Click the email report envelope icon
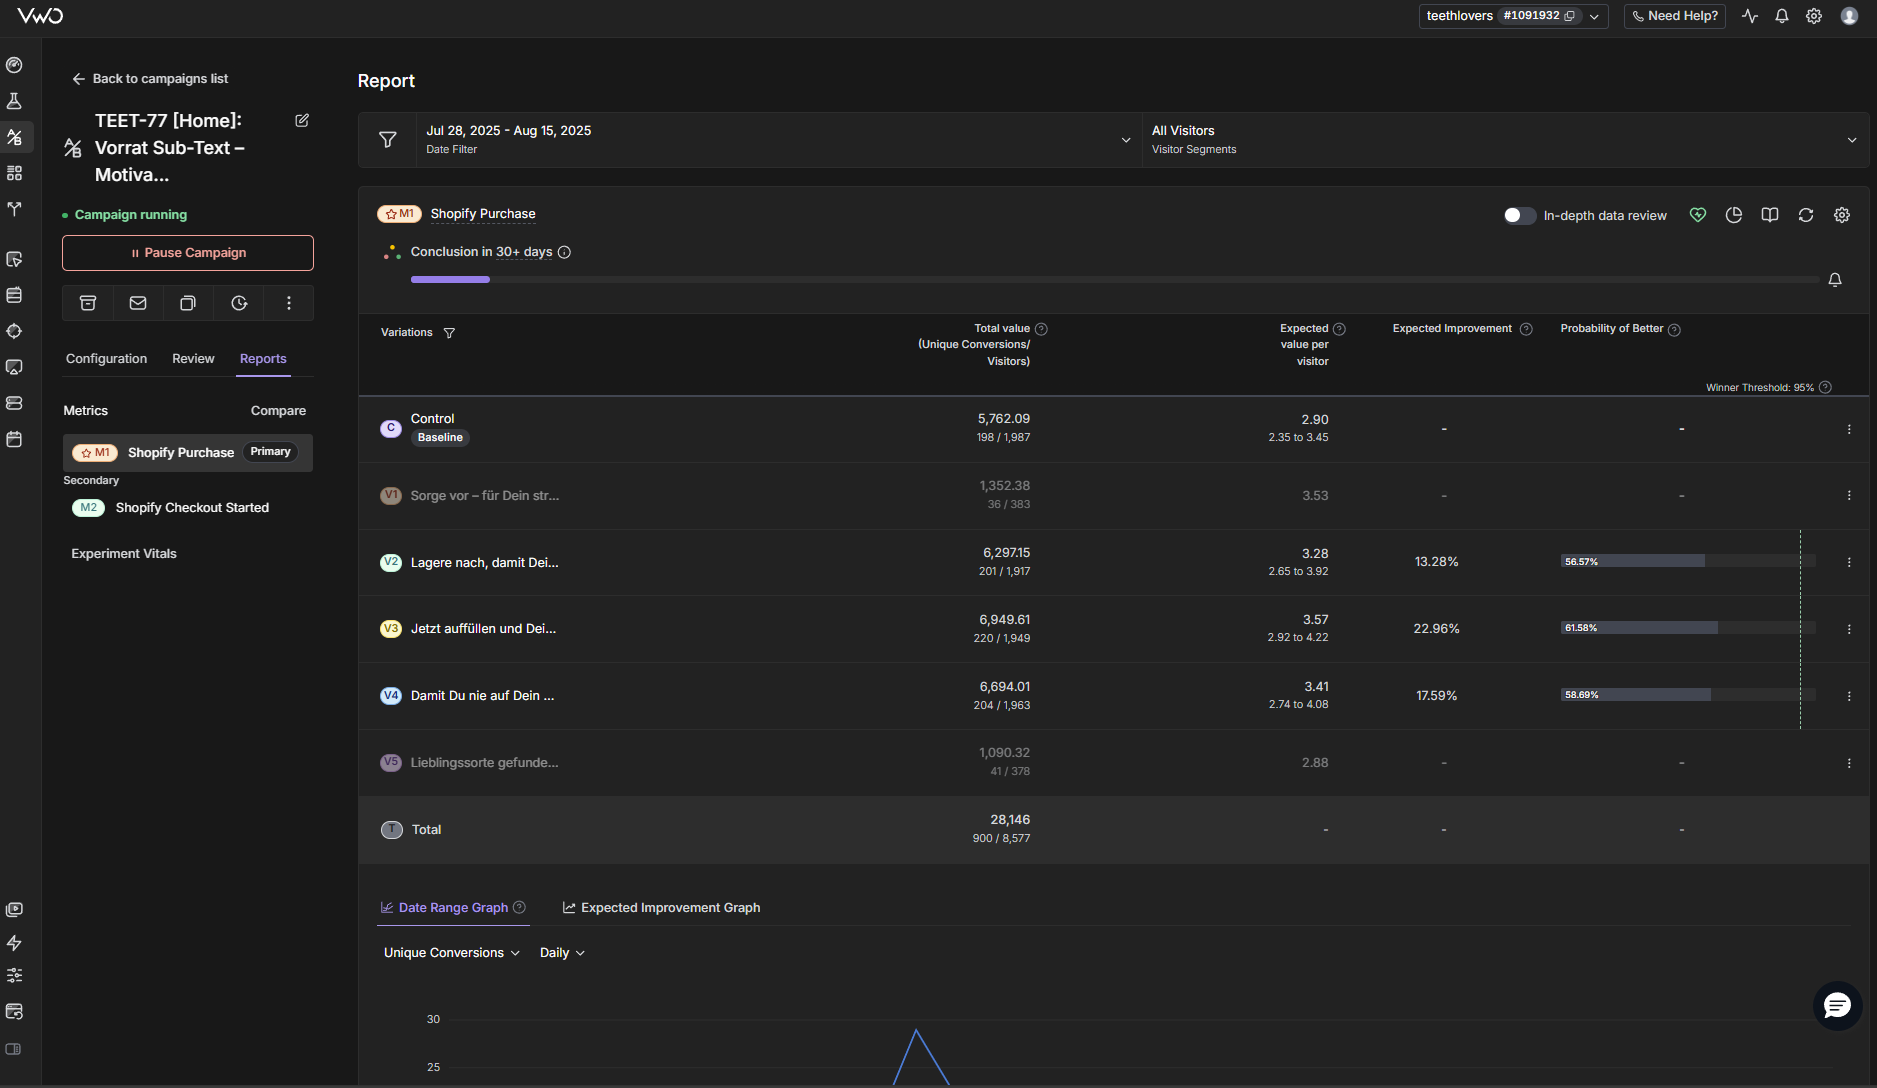The width and height of the screenshot is (1877, 1088). [x=138, y=303]
